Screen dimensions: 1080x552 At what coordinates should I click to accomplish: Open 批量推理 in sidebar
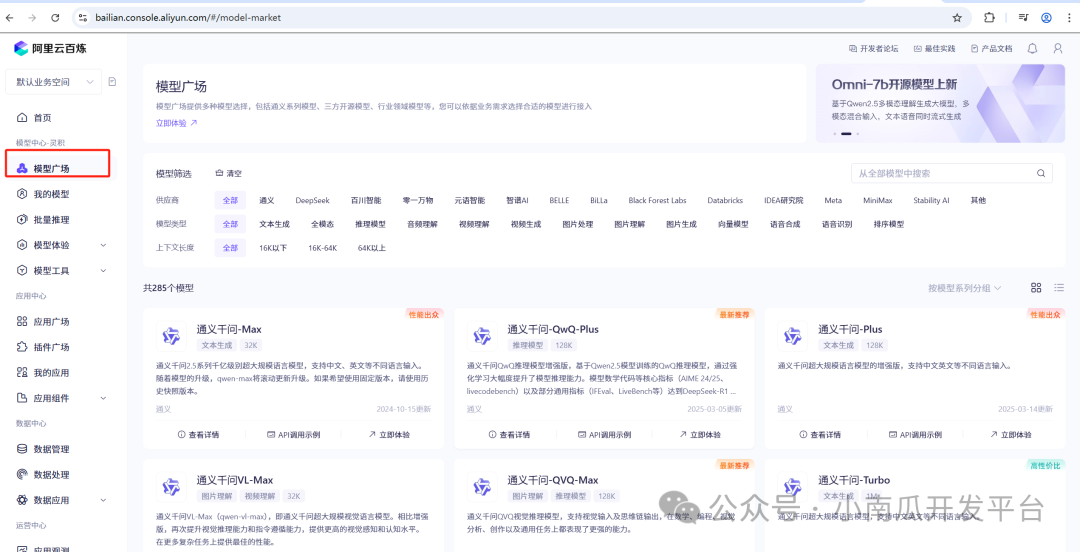[43, 220]
